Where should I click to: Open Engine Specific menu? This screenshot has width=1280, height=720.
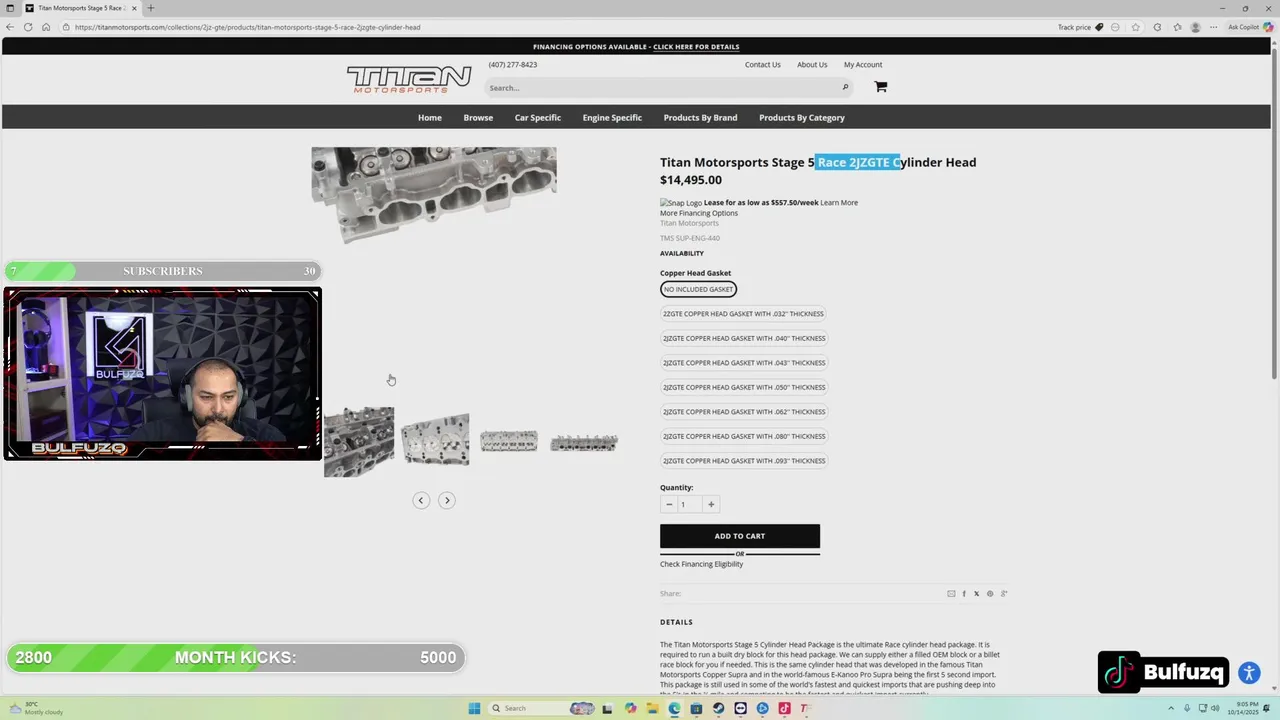[x=612, y=118]
